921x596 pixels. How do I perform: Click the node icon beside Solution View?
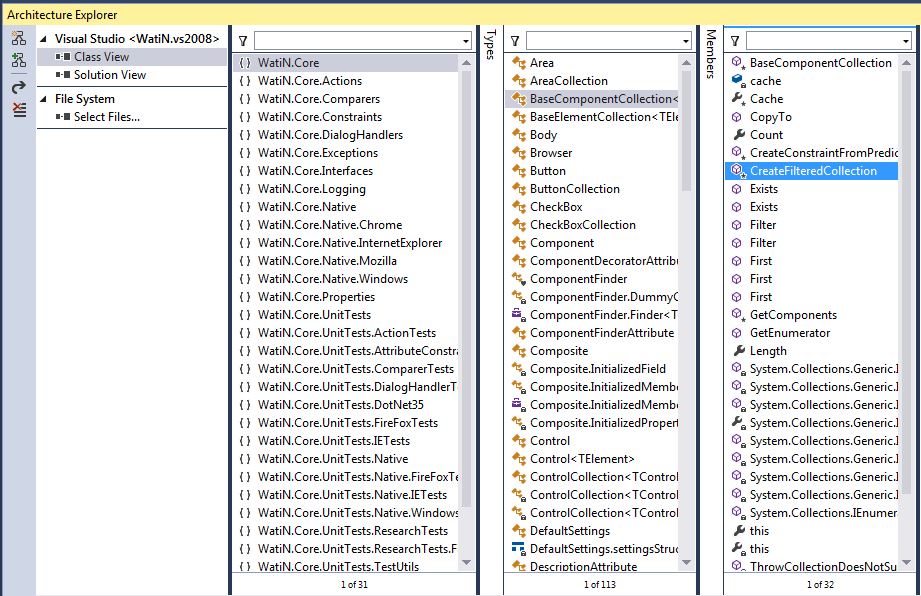[63, 75]
